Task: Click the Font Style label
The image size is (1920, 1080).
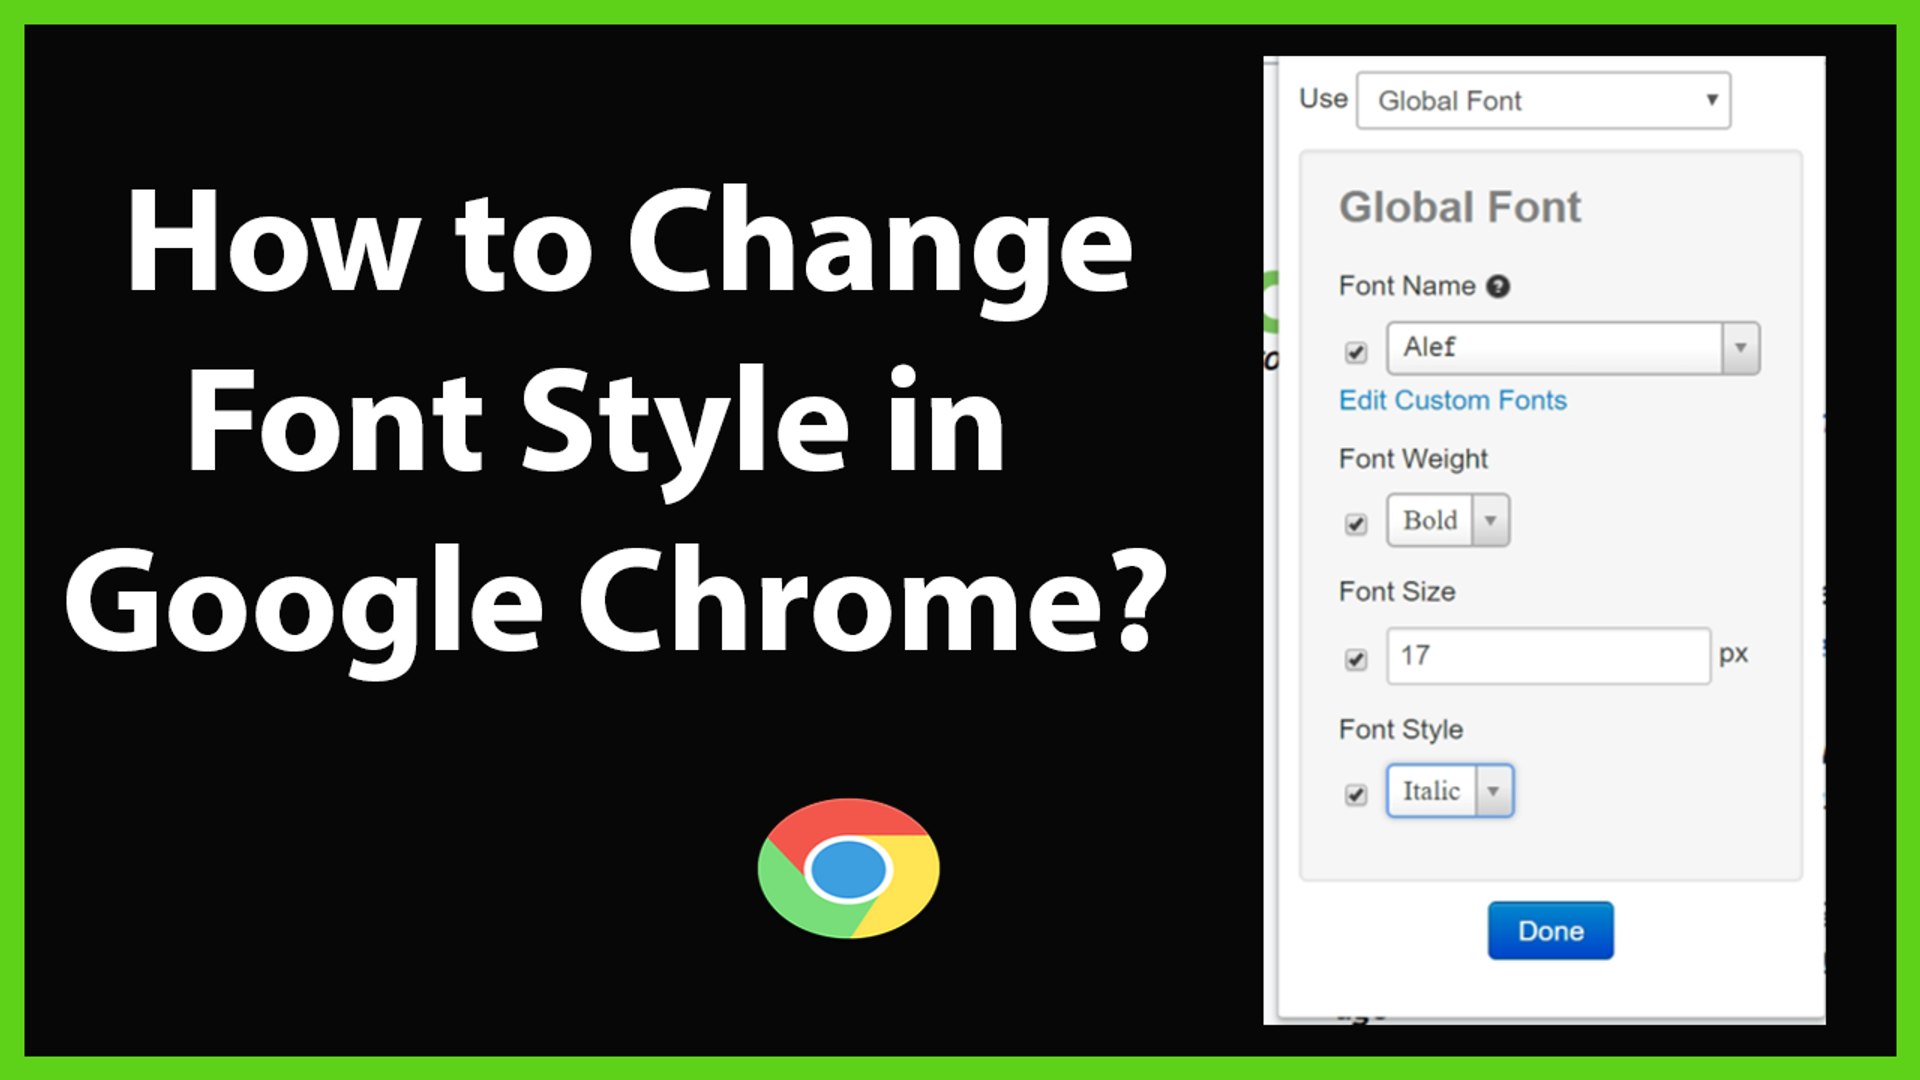Action: 1402,729
